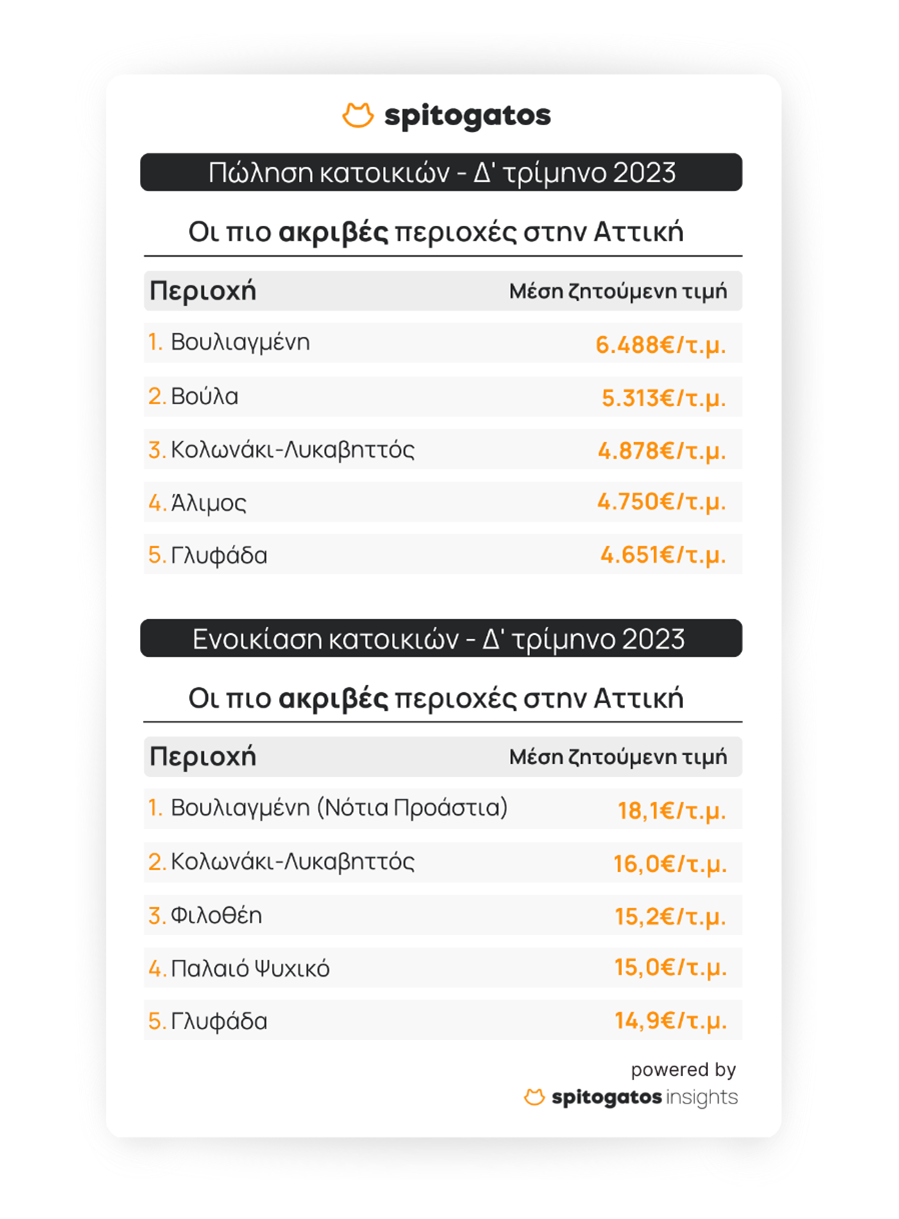Click the powered by text
The image size is (899, 1219).
click(x=683, y=1069)
